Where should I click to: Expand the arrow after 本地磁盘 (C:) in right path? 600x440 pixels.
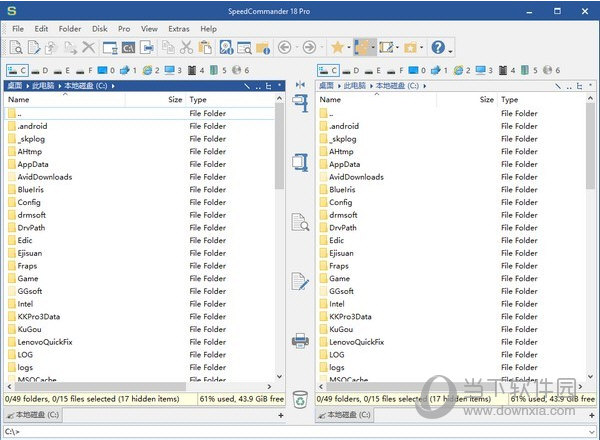425,86
